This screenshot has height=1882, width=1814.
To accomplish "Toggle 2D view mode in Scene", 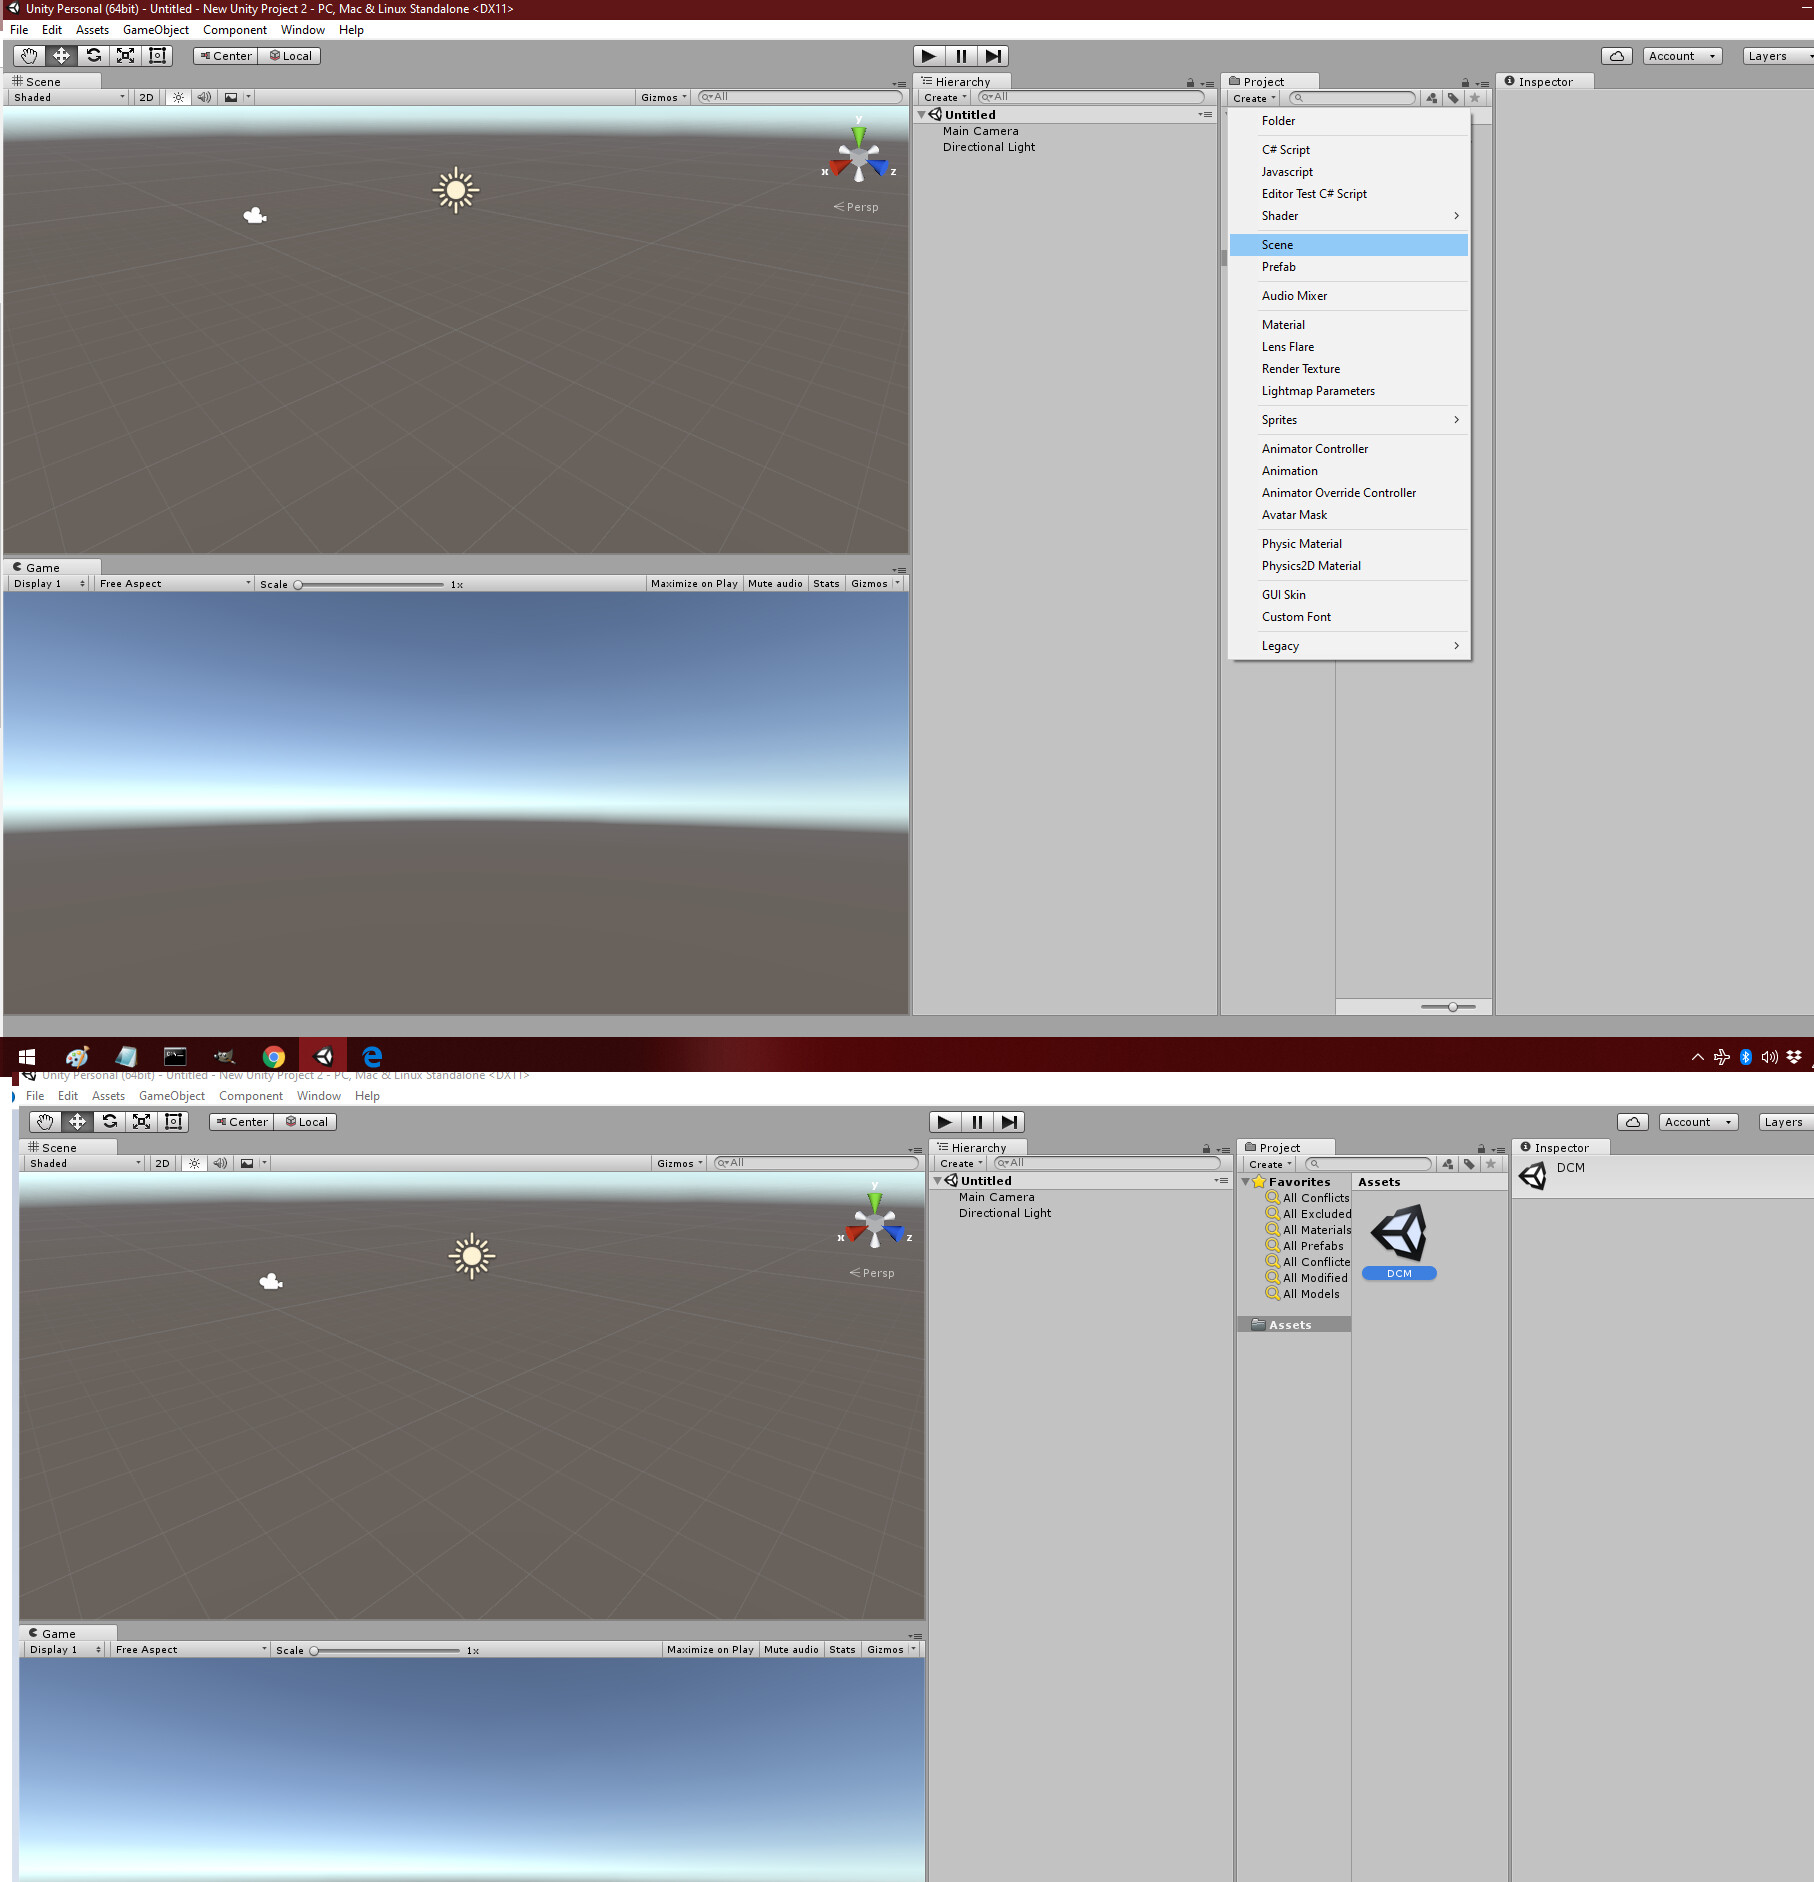I will pyautogui.click(x=146, y=97).
